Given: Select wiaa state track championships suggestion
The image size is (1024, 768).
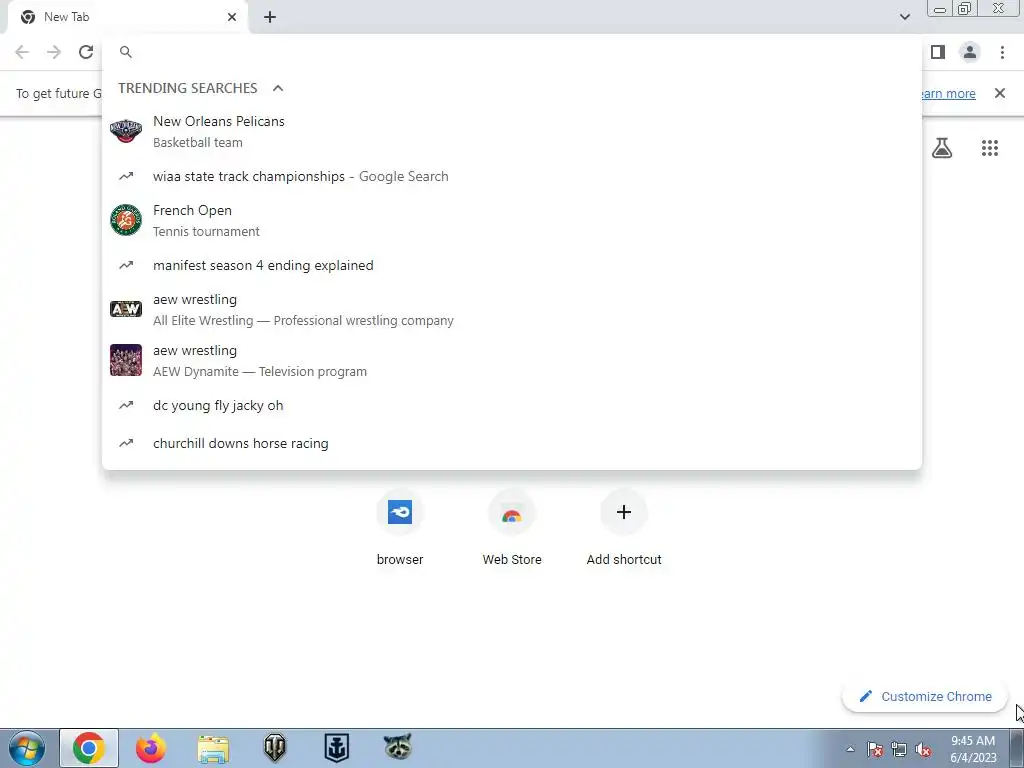Looking at the screenshot, I should click(512, 176).
